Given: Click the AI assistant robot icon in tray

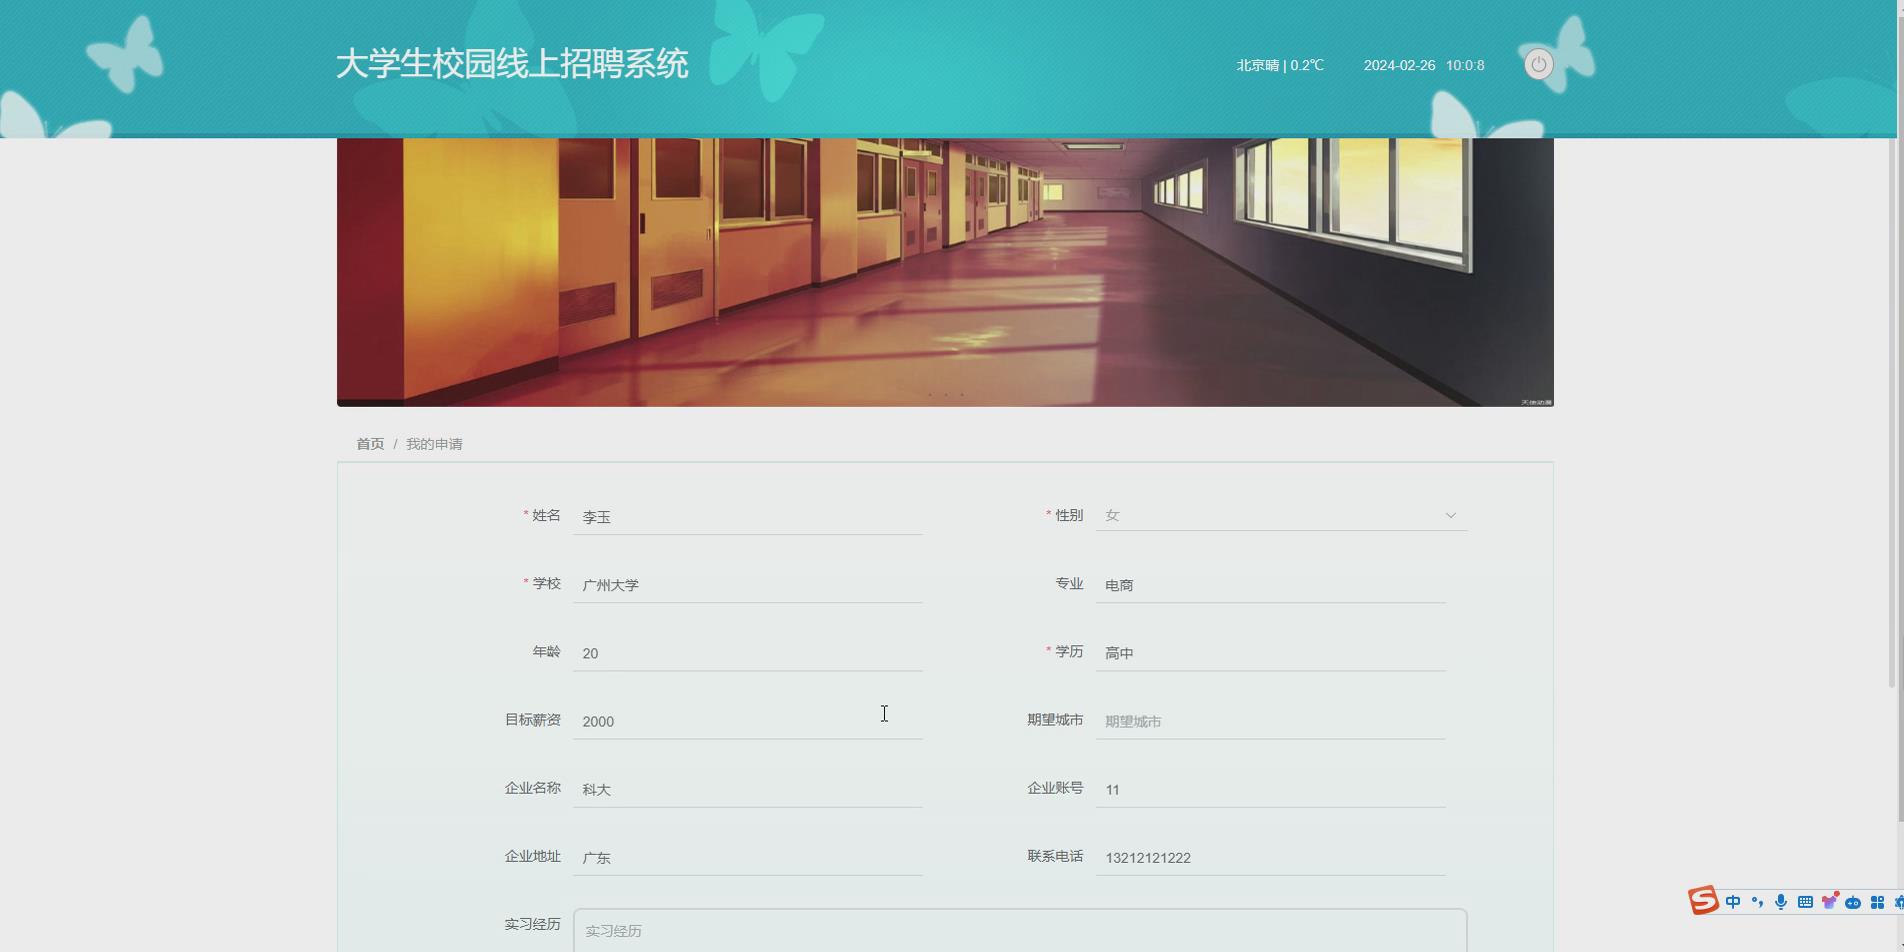Looking at the screenshot, I should tap(1853, 901).
